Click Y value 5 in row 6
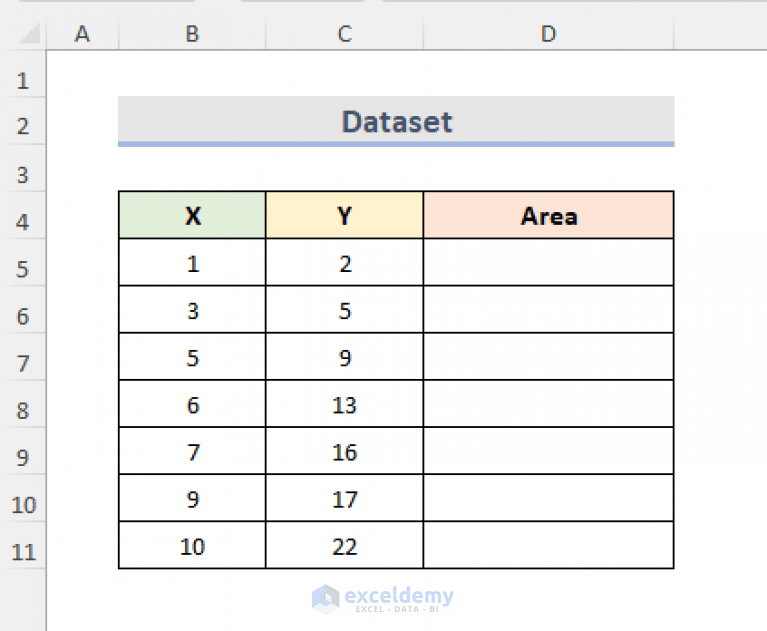Viewport: 767px width, 631px height. point(344,310)
